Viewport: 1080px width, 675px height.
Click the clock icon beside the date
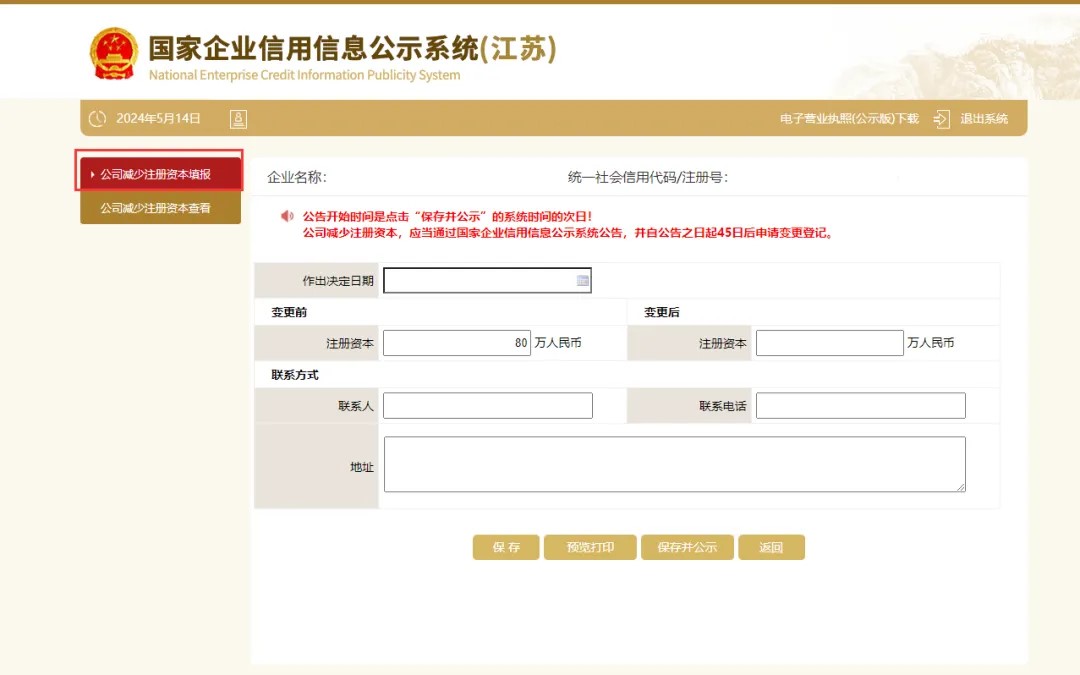[x=97, y=119]
